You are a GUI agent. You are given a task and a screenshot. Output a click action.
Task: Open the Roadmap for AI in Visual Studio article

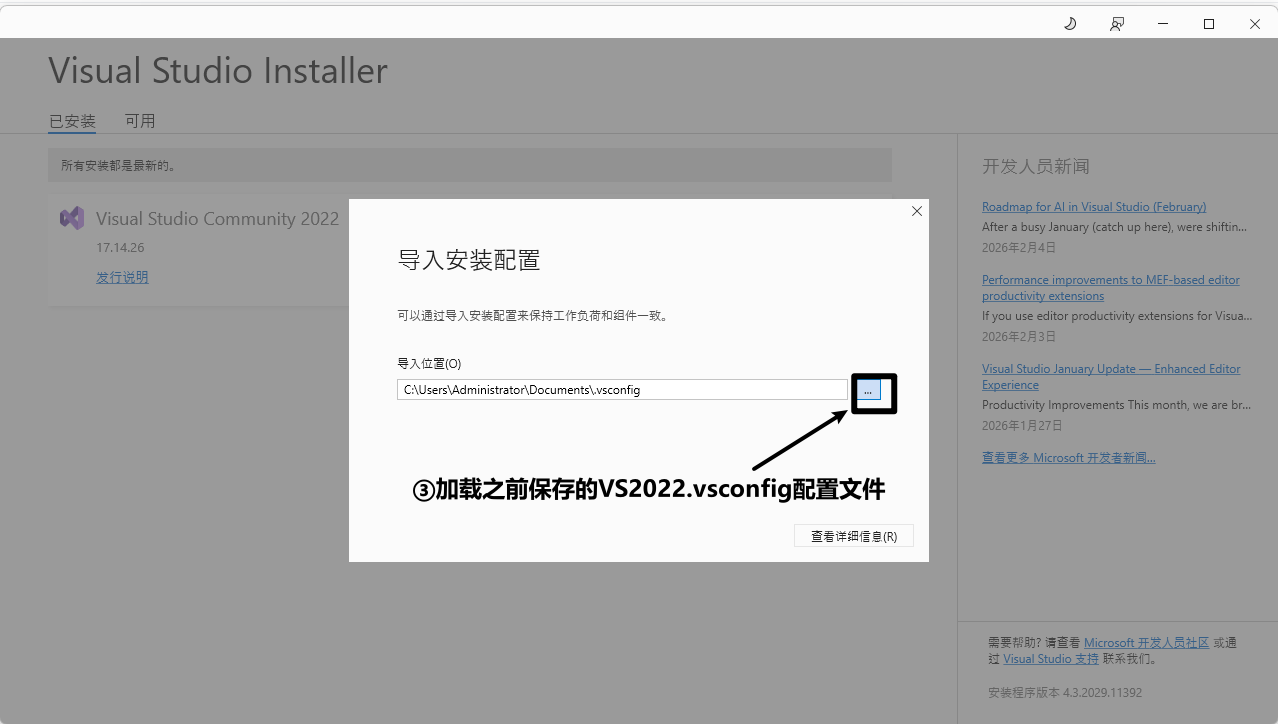[x=1093, y=207]
